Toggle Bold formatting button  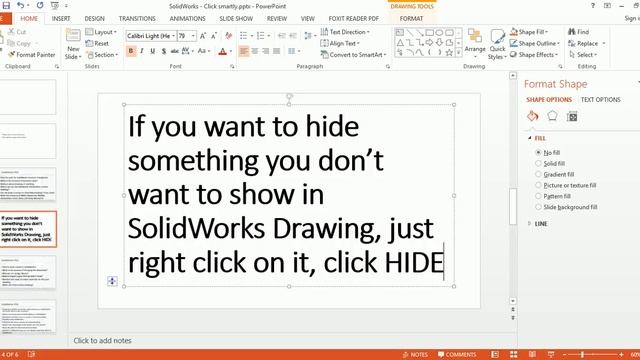click(131, 51)
